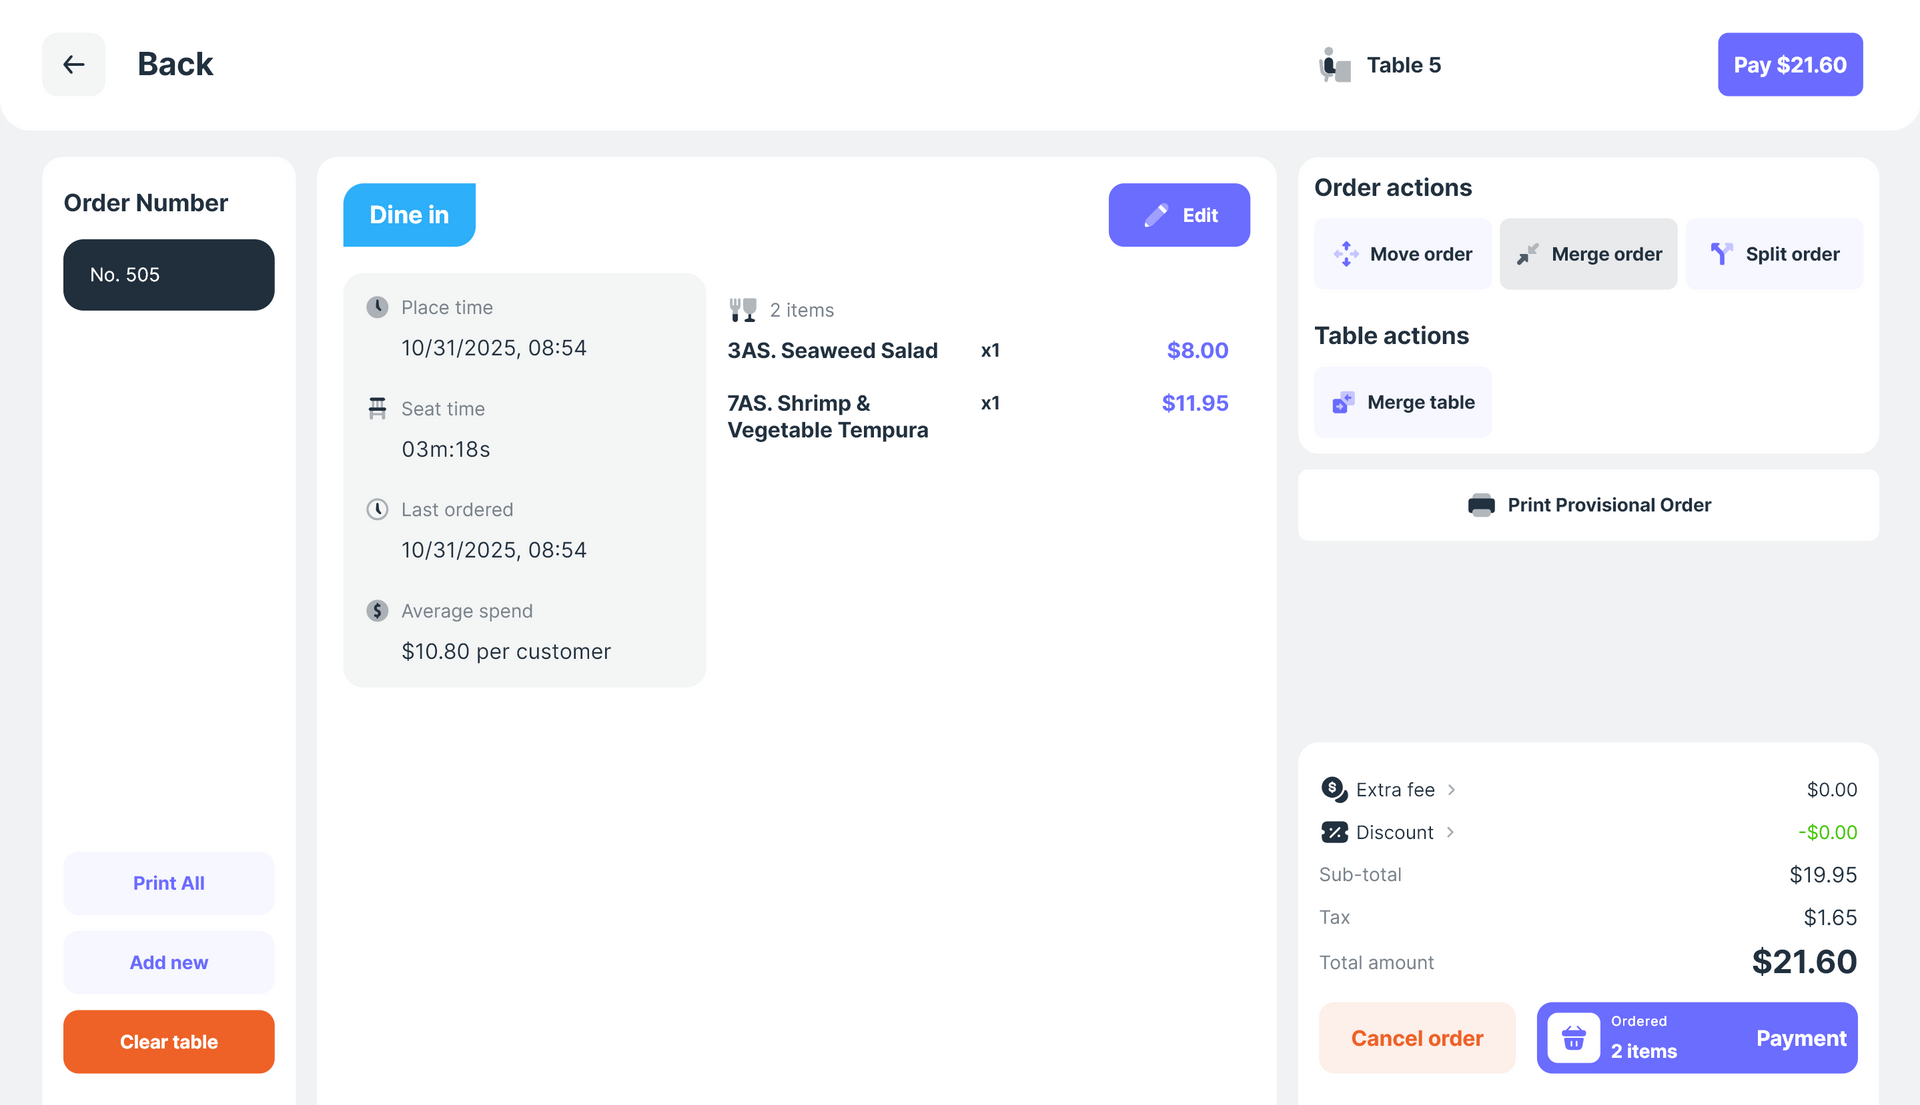Click the back arrow icon
This screenshot has width=1920, height=1105.
point(73,64)
